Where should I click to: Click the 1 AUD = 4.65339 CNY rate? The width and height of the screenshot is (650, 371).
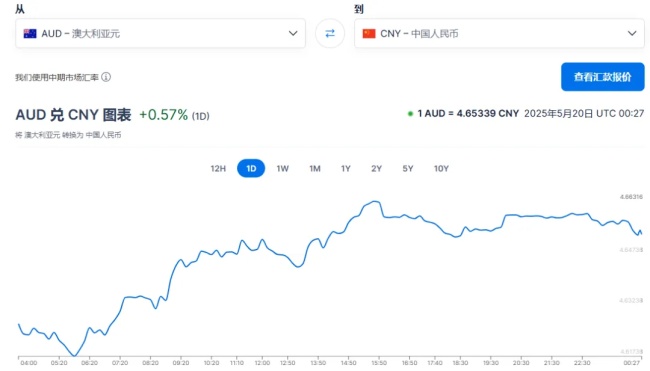click(468, 114)
